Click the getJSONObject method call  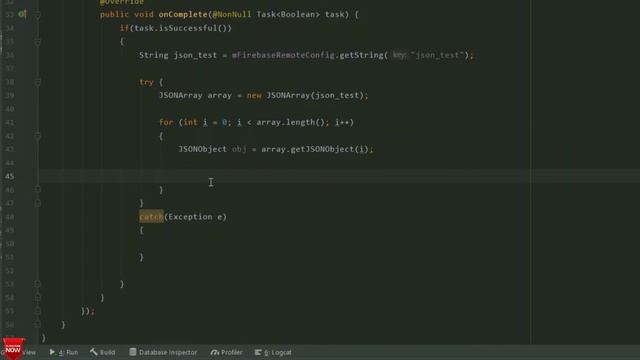(323, 149)
